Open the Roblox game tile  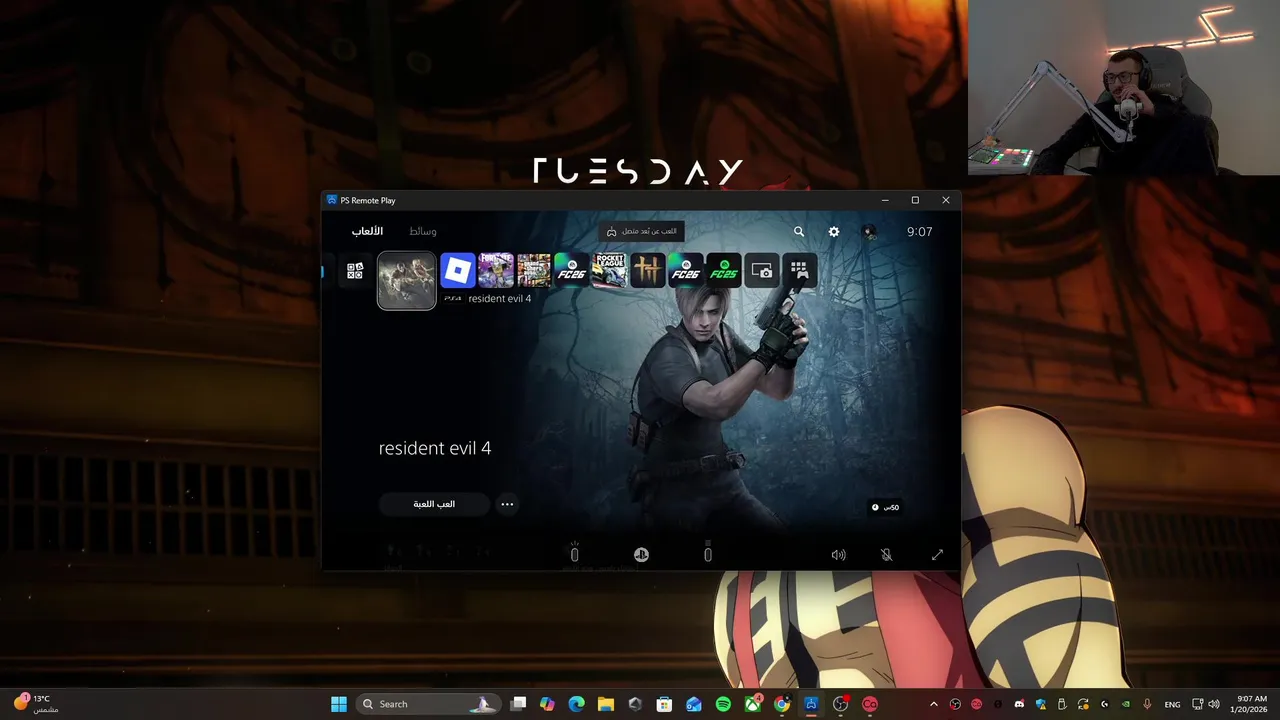(457, 271)
